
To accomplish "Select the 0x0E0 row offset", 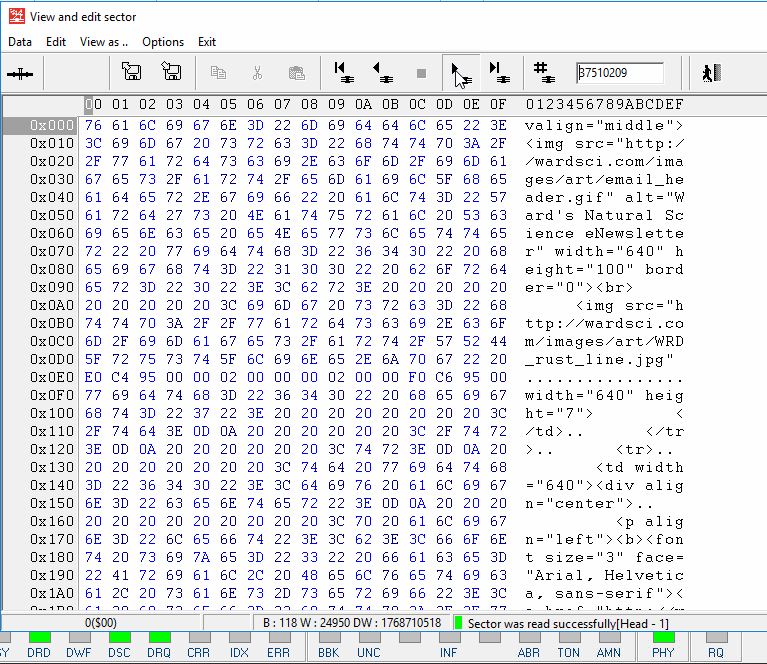I will click(x=52, y=377).
